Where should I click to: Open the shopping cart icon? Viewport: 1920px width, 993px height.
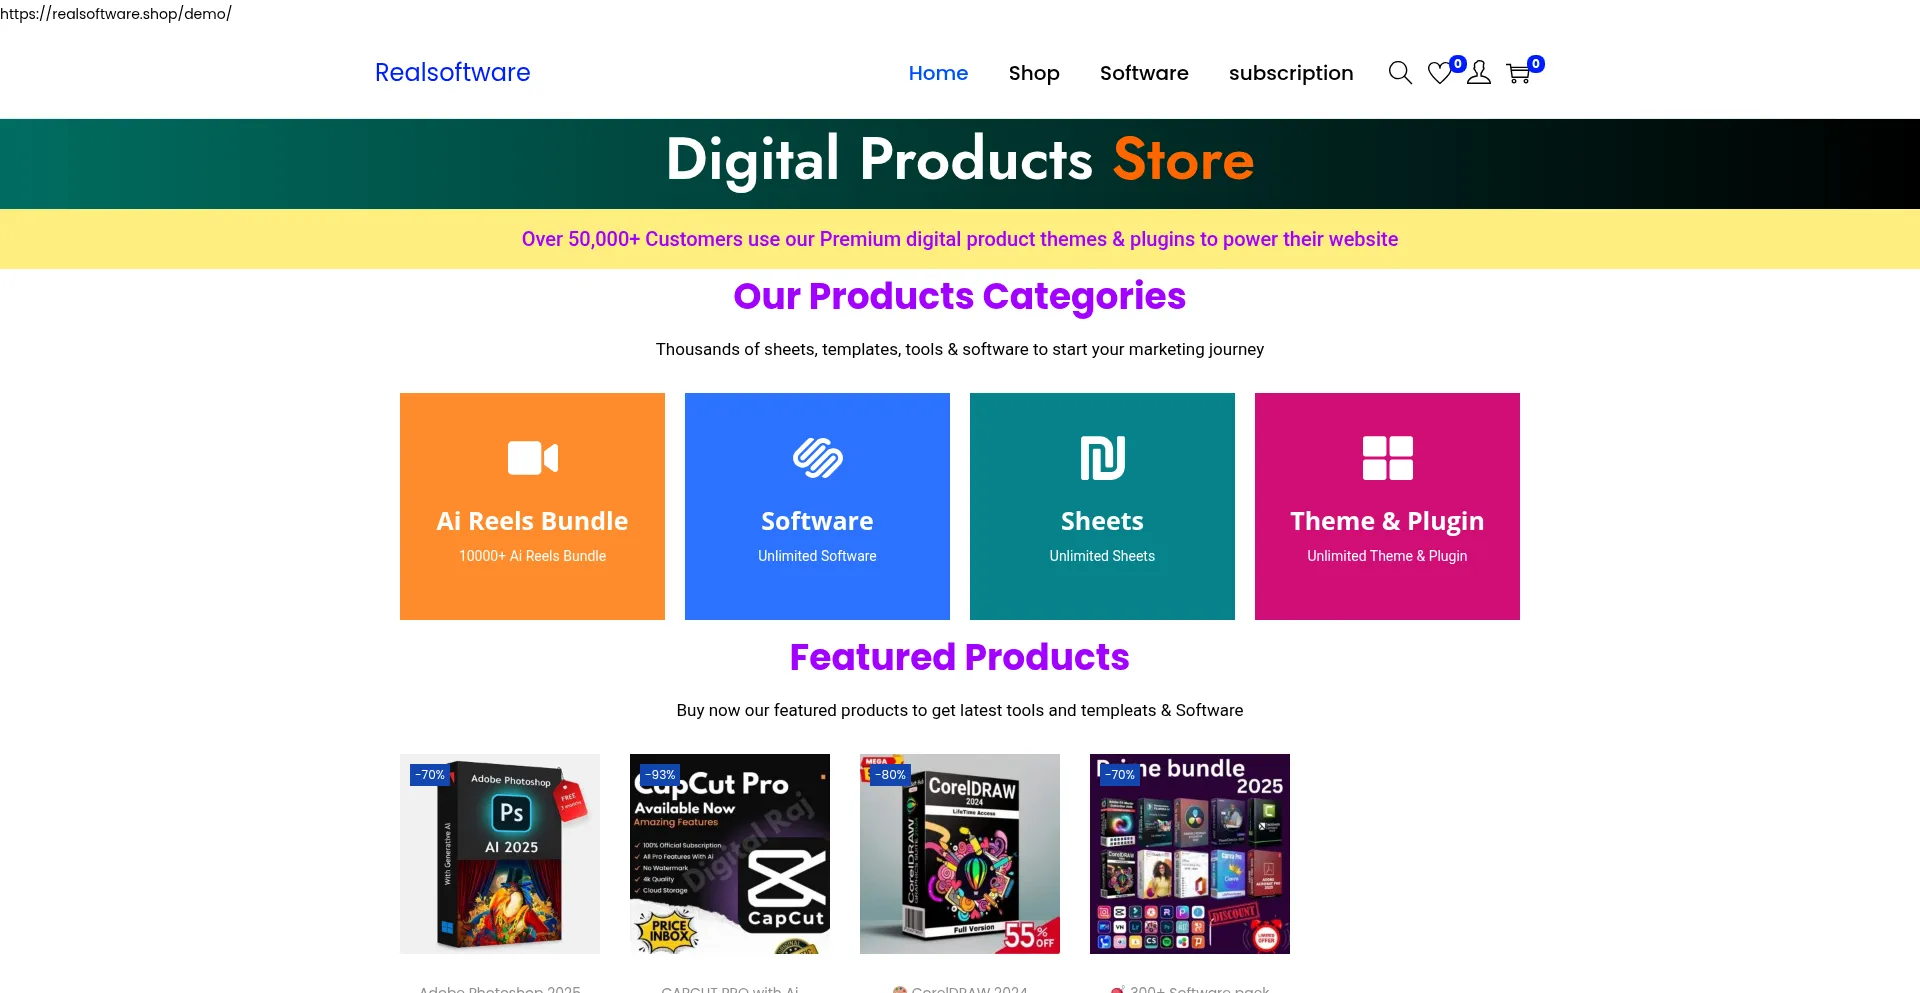pyautogui.click(x=1518, y=73)
